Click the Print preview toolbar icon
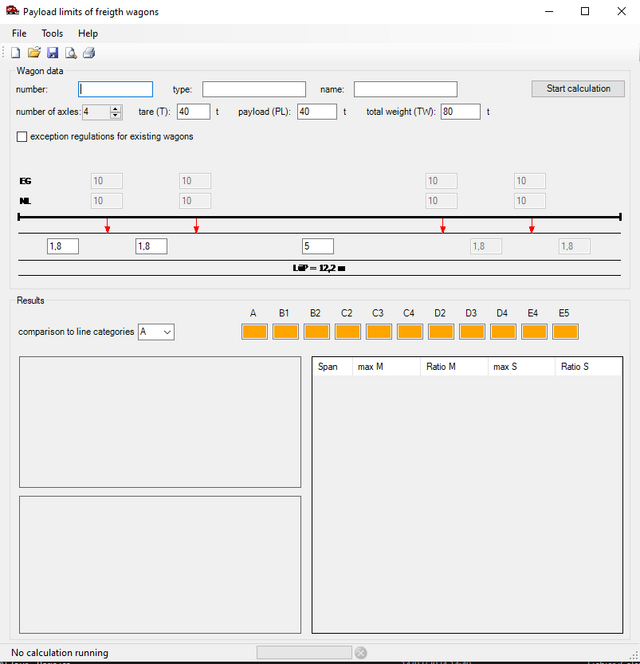Viewport: 640px width, 664px height. pos(70,53)
